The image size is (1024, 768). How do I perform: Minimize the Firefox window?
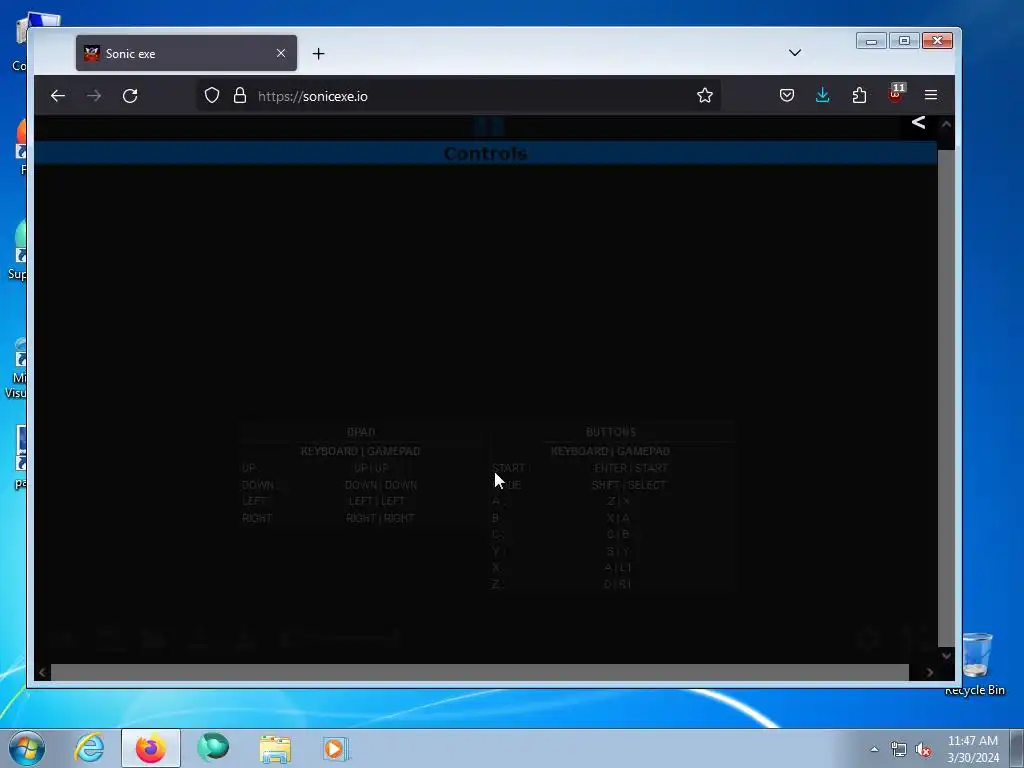click(871, 41)
